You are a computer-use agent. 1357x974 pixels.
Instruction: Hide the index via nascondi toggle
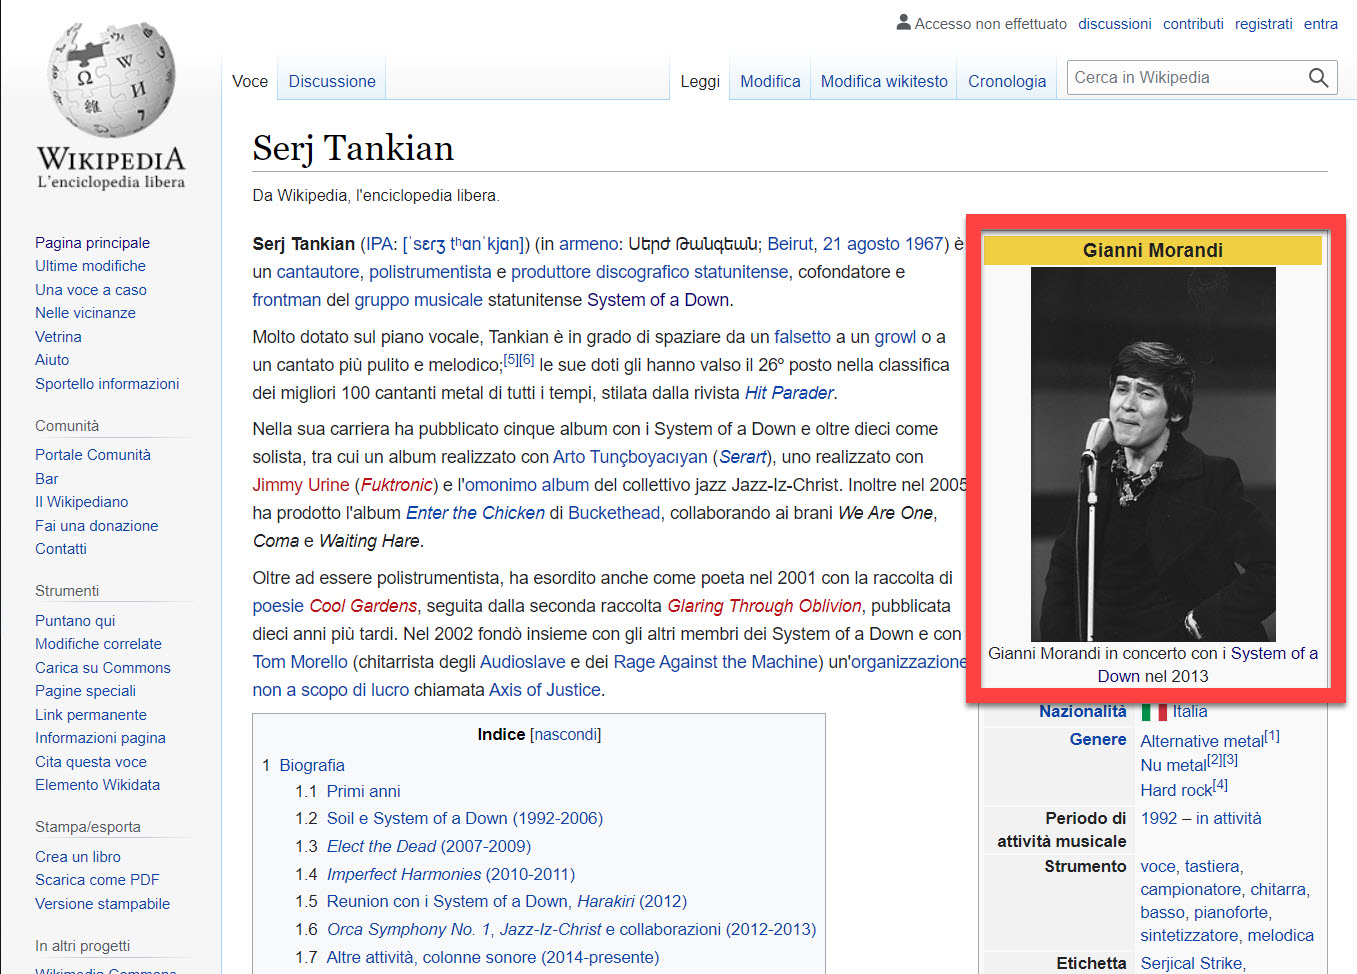click(x=565, y=735)
